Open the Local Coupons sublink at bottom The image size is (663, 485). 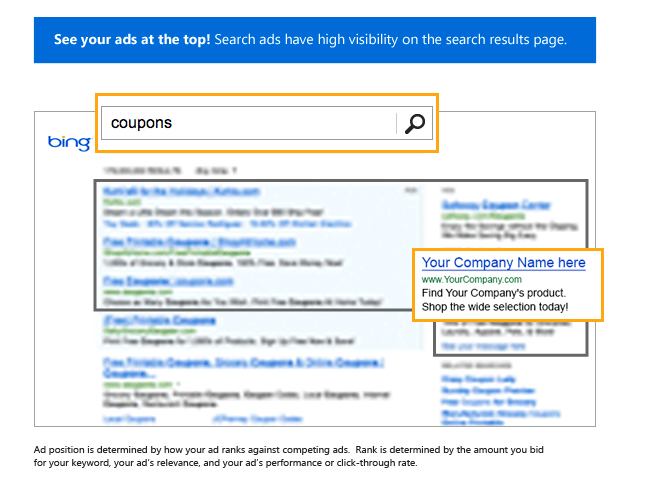(x=129, y=419)
